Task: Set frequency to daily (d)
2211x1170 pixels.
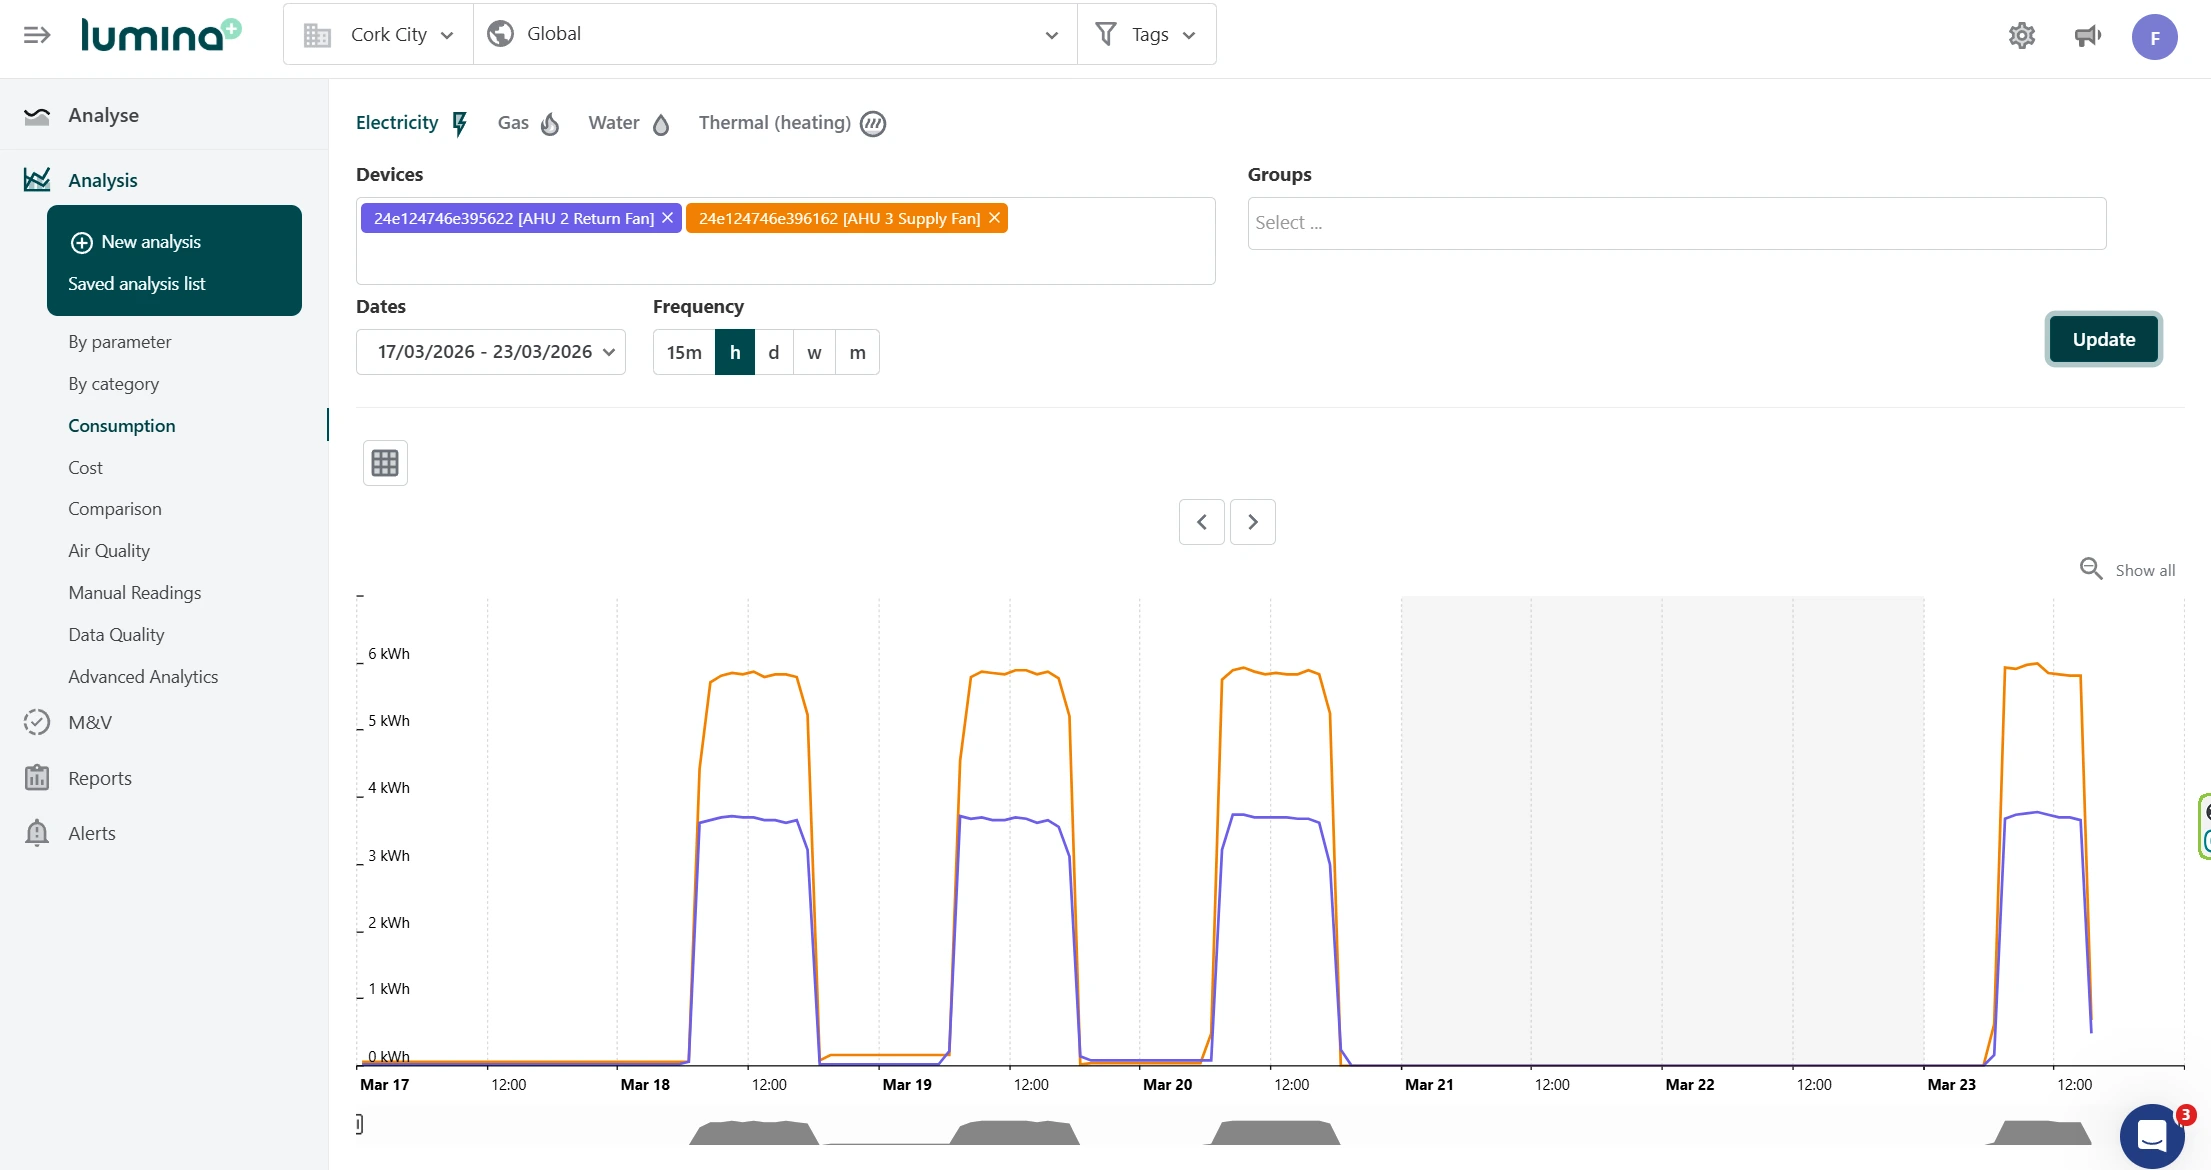Action: (773, 353)
